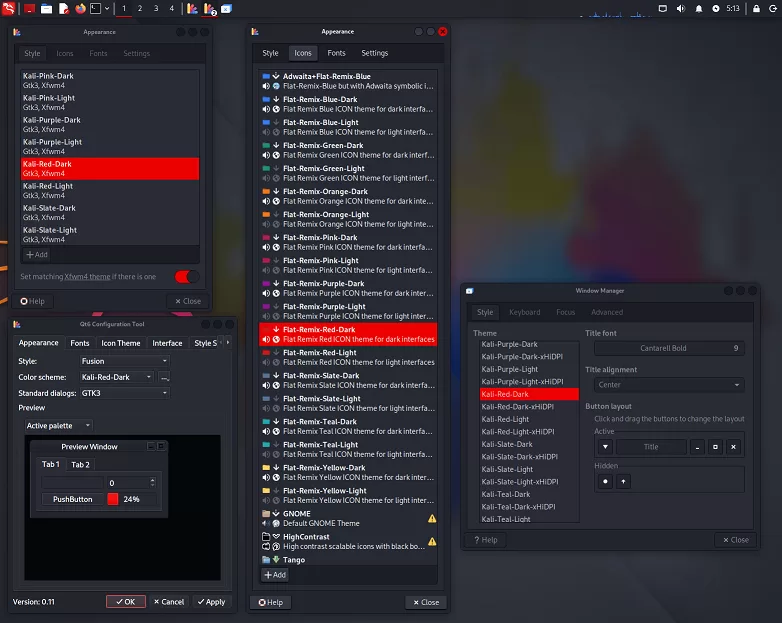Viewport: 782px width, 623px height.
Task: Click the Title box in button layout
Action: pyautogui.click(x=651, y=447)
